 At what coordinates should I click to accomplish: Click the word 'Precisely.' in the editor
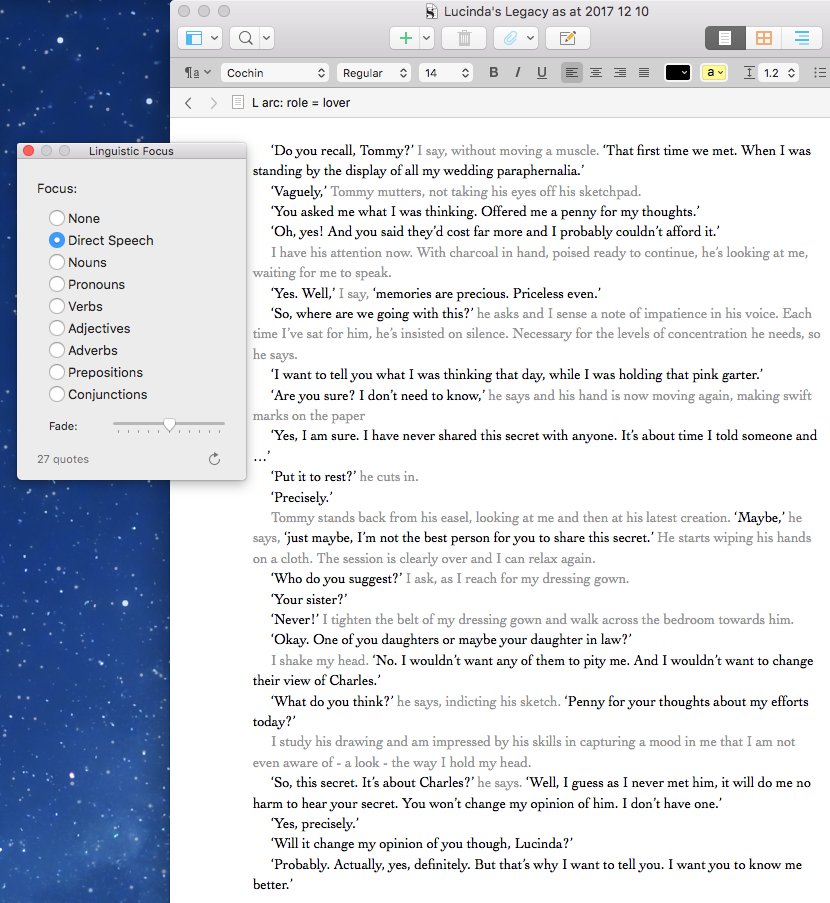tap(302, 498)
